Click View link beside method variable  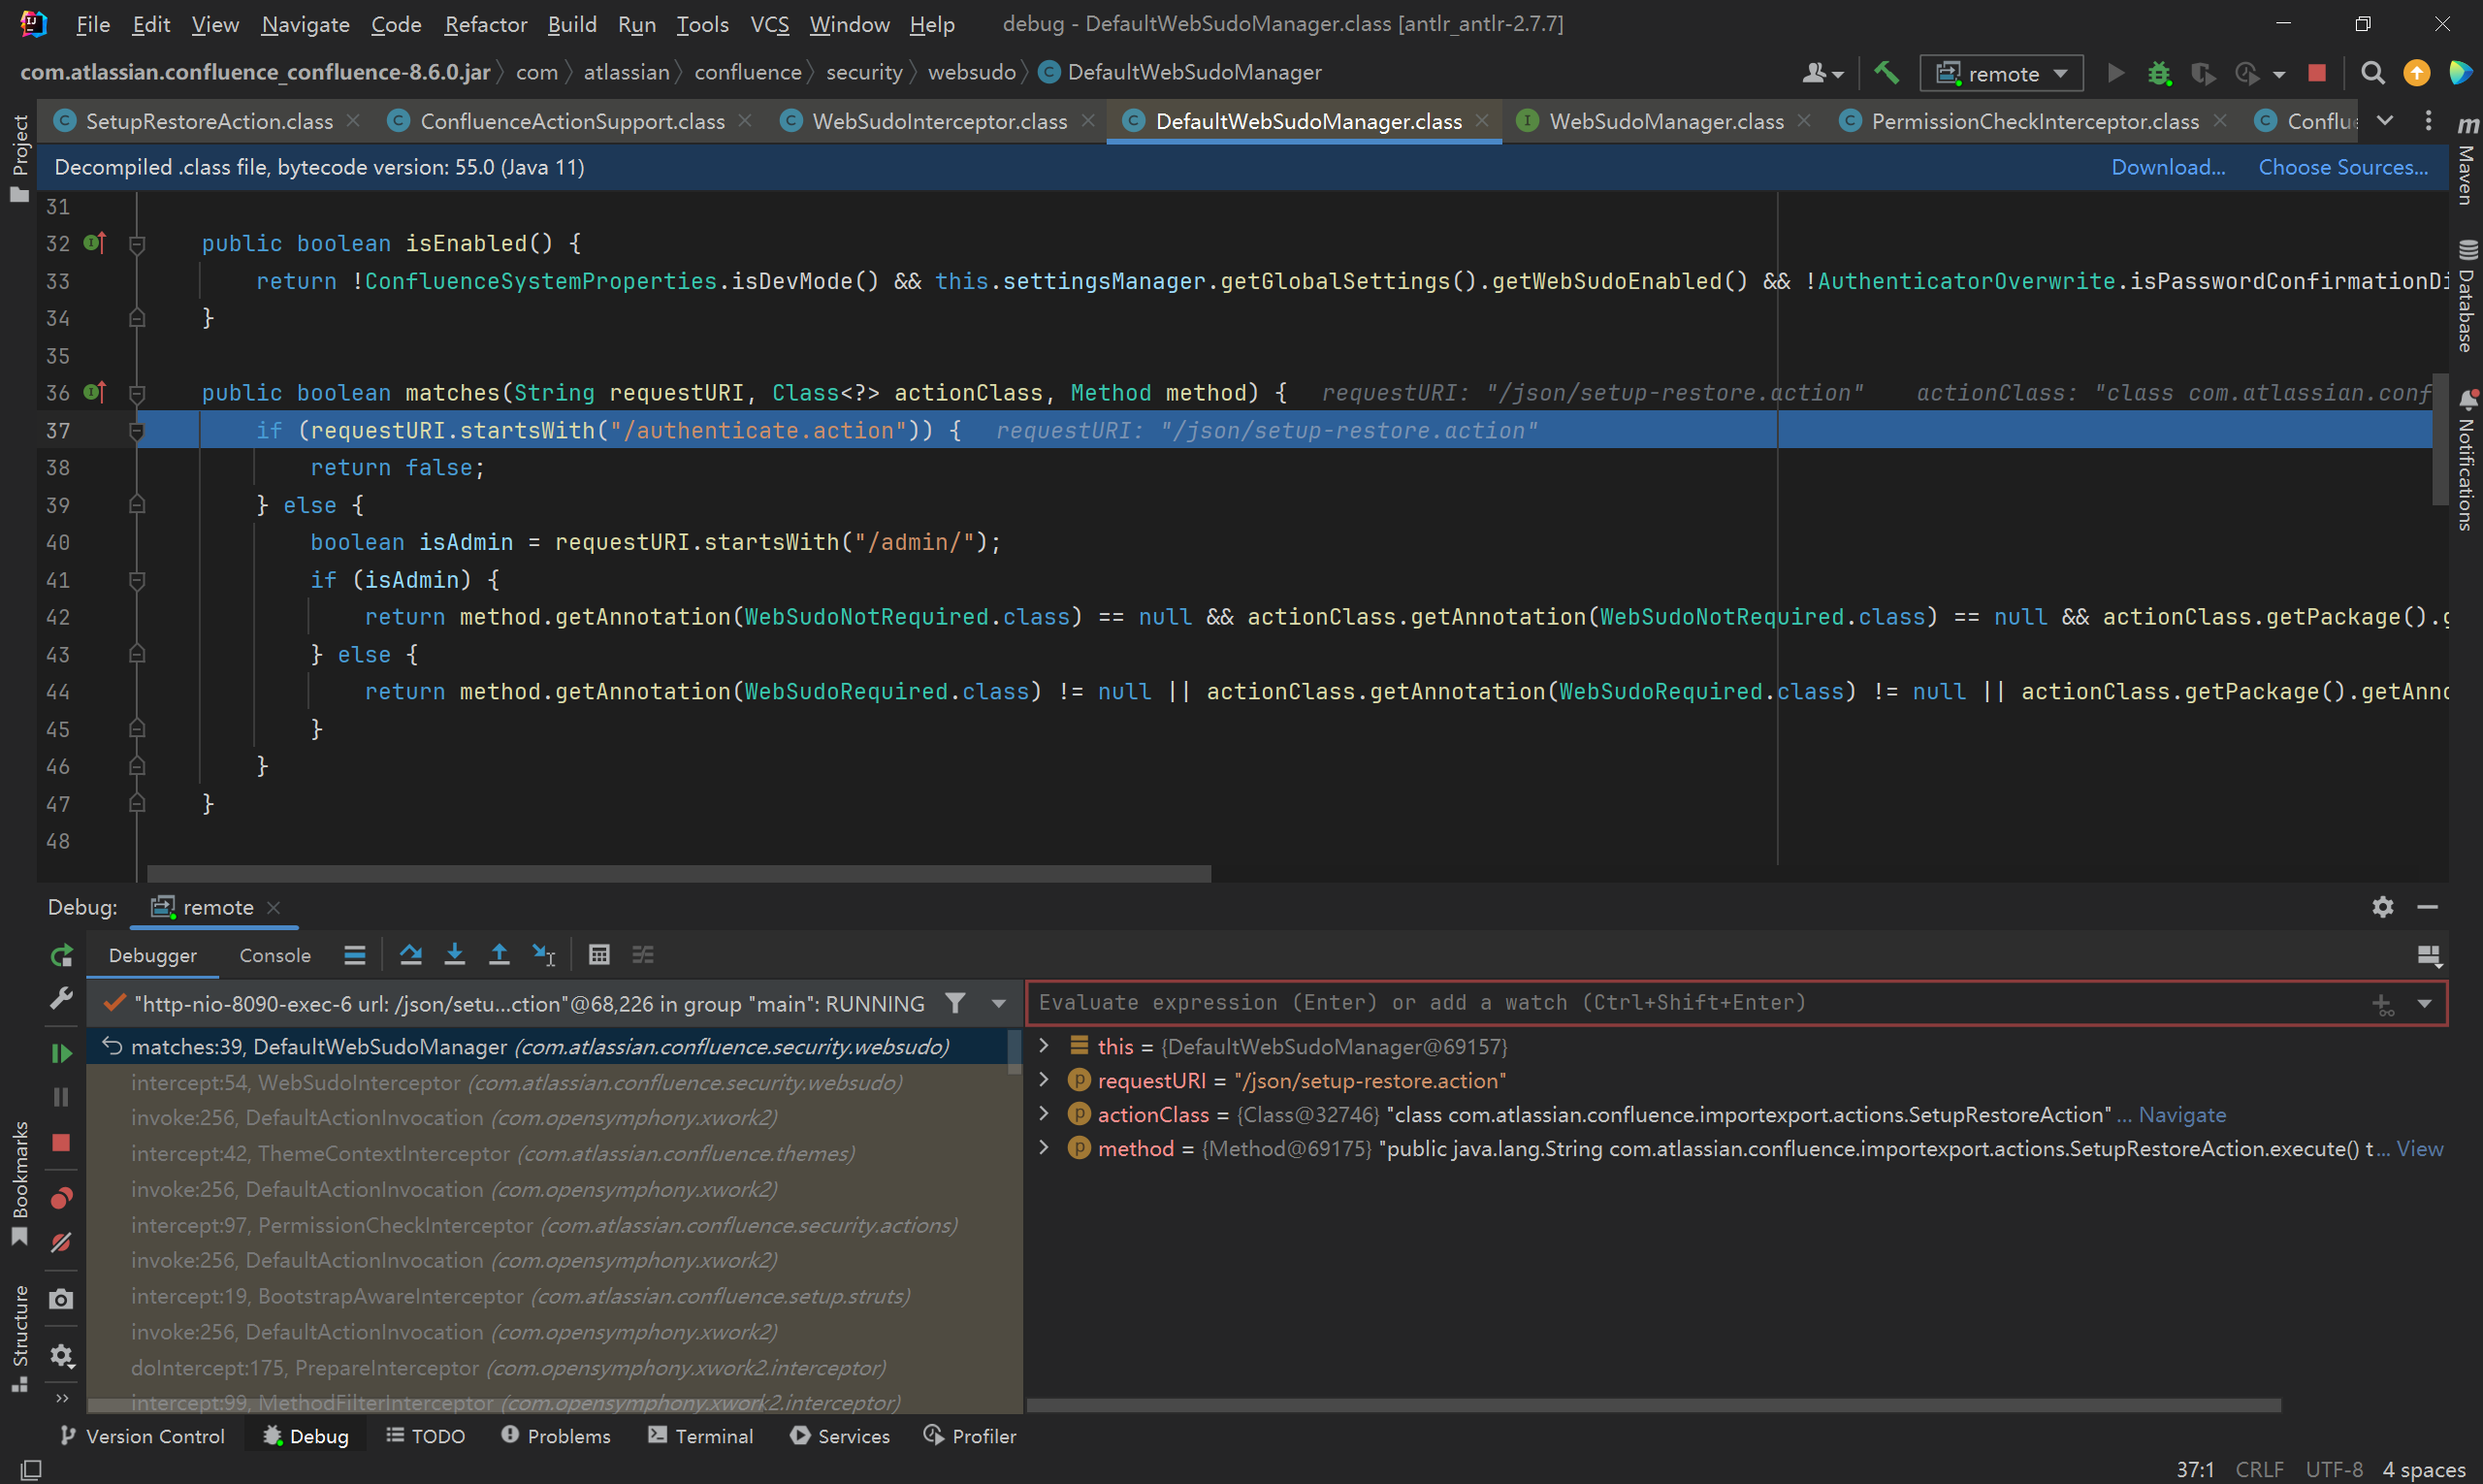(x=2419, y=1148)
